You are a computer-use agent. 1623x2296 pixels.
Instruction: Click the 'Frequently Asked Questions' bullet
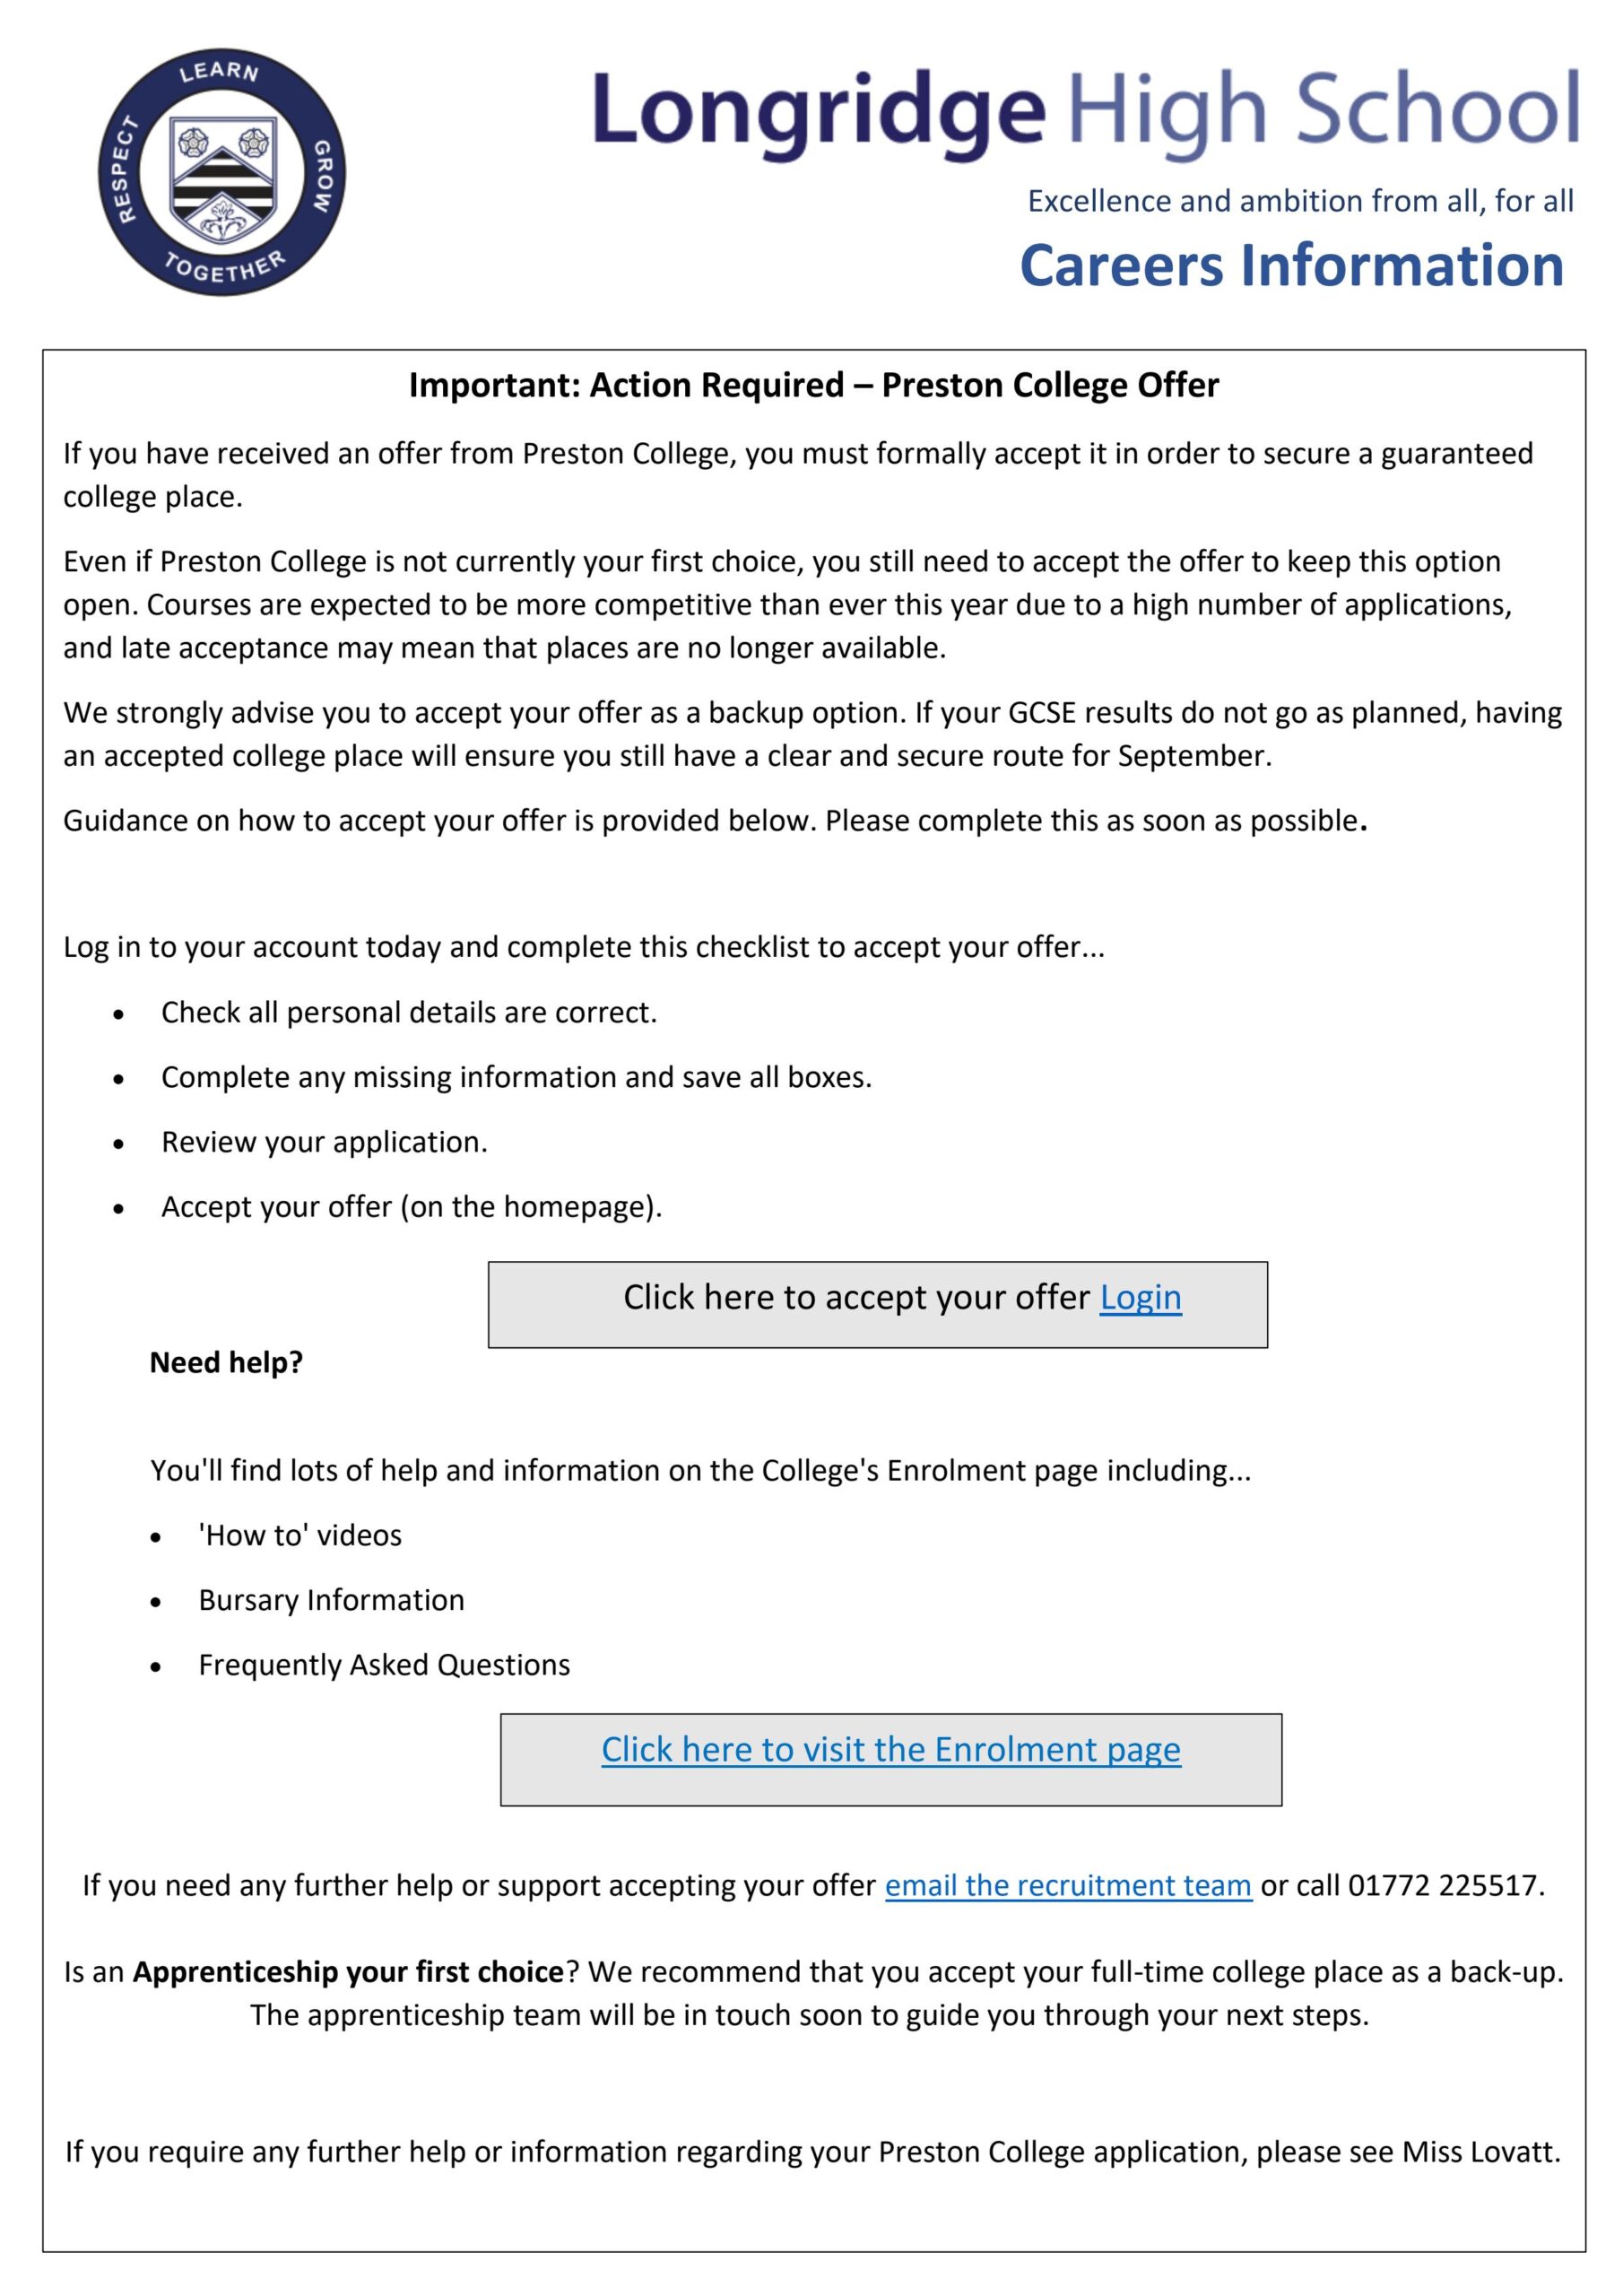click(x=384, y=1665)
